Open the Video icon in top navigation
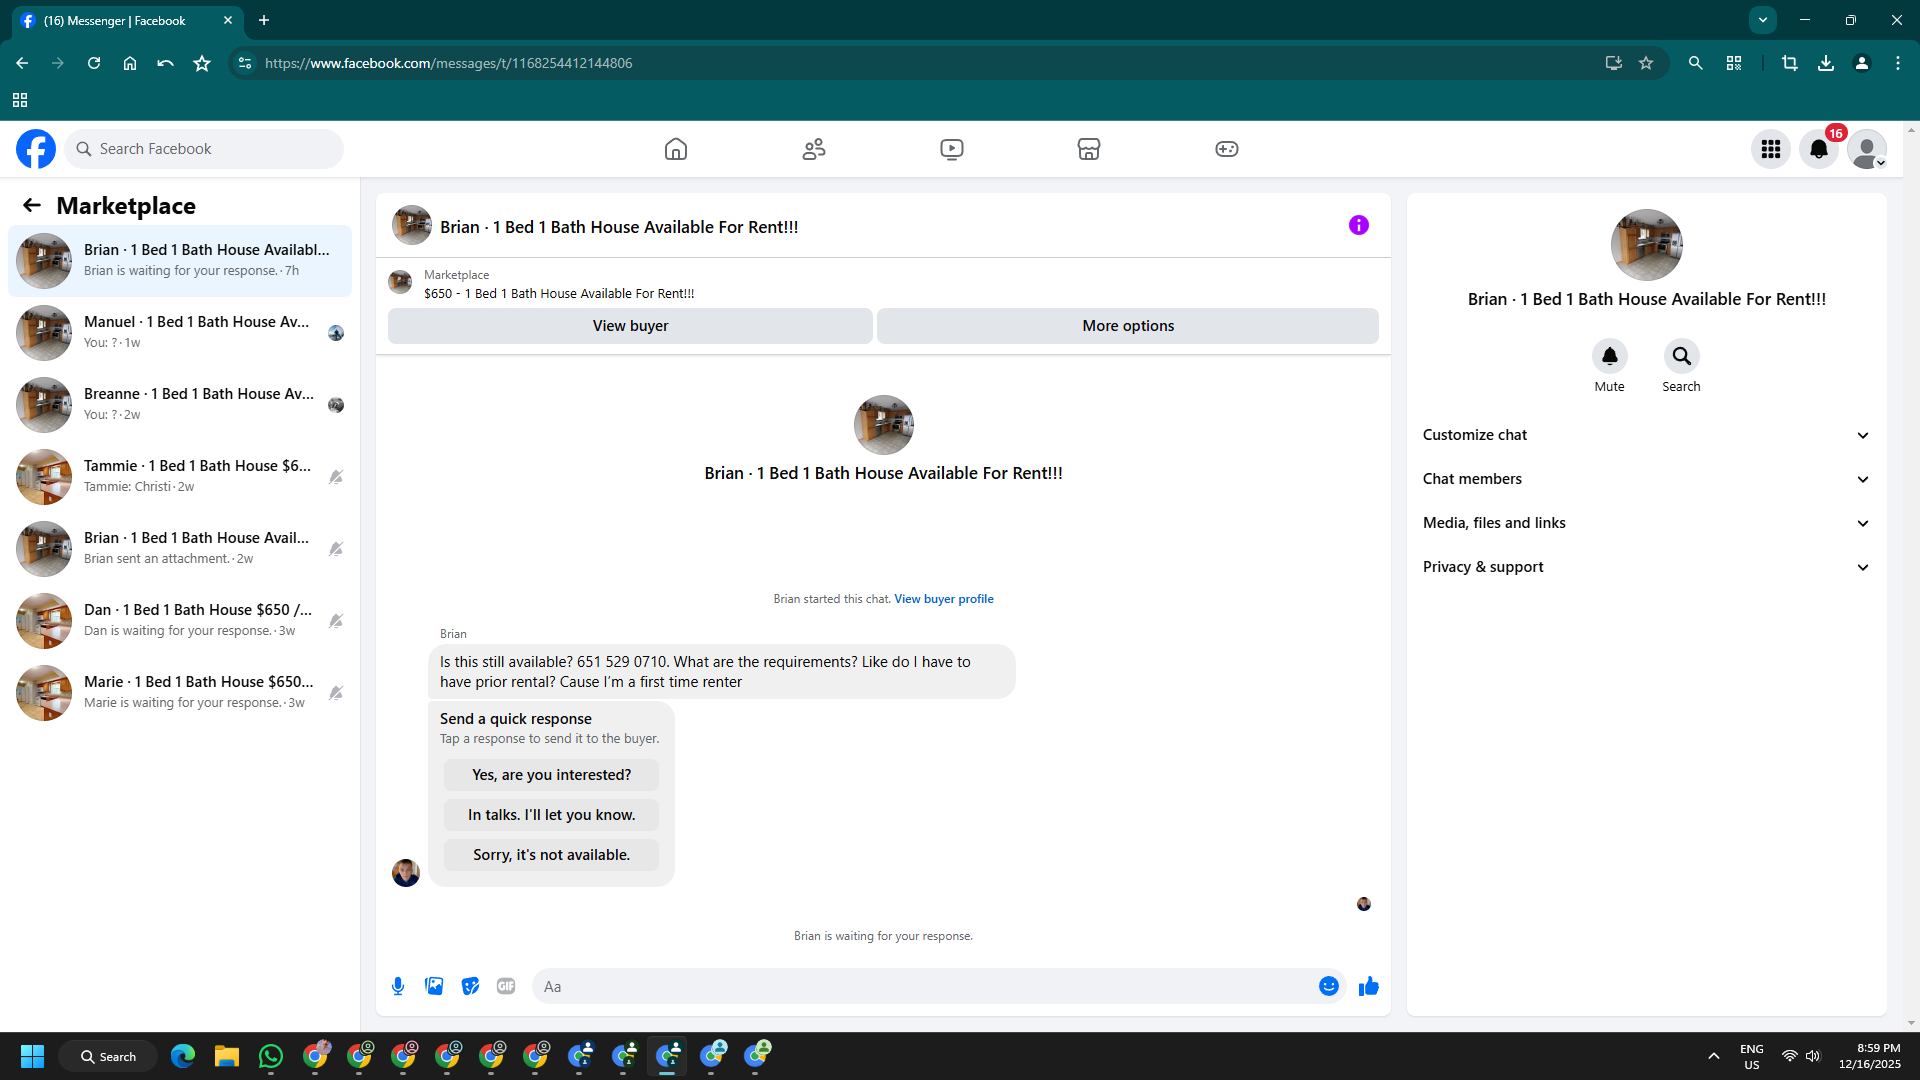The image size is (1920, 1080). coord(952,149)
